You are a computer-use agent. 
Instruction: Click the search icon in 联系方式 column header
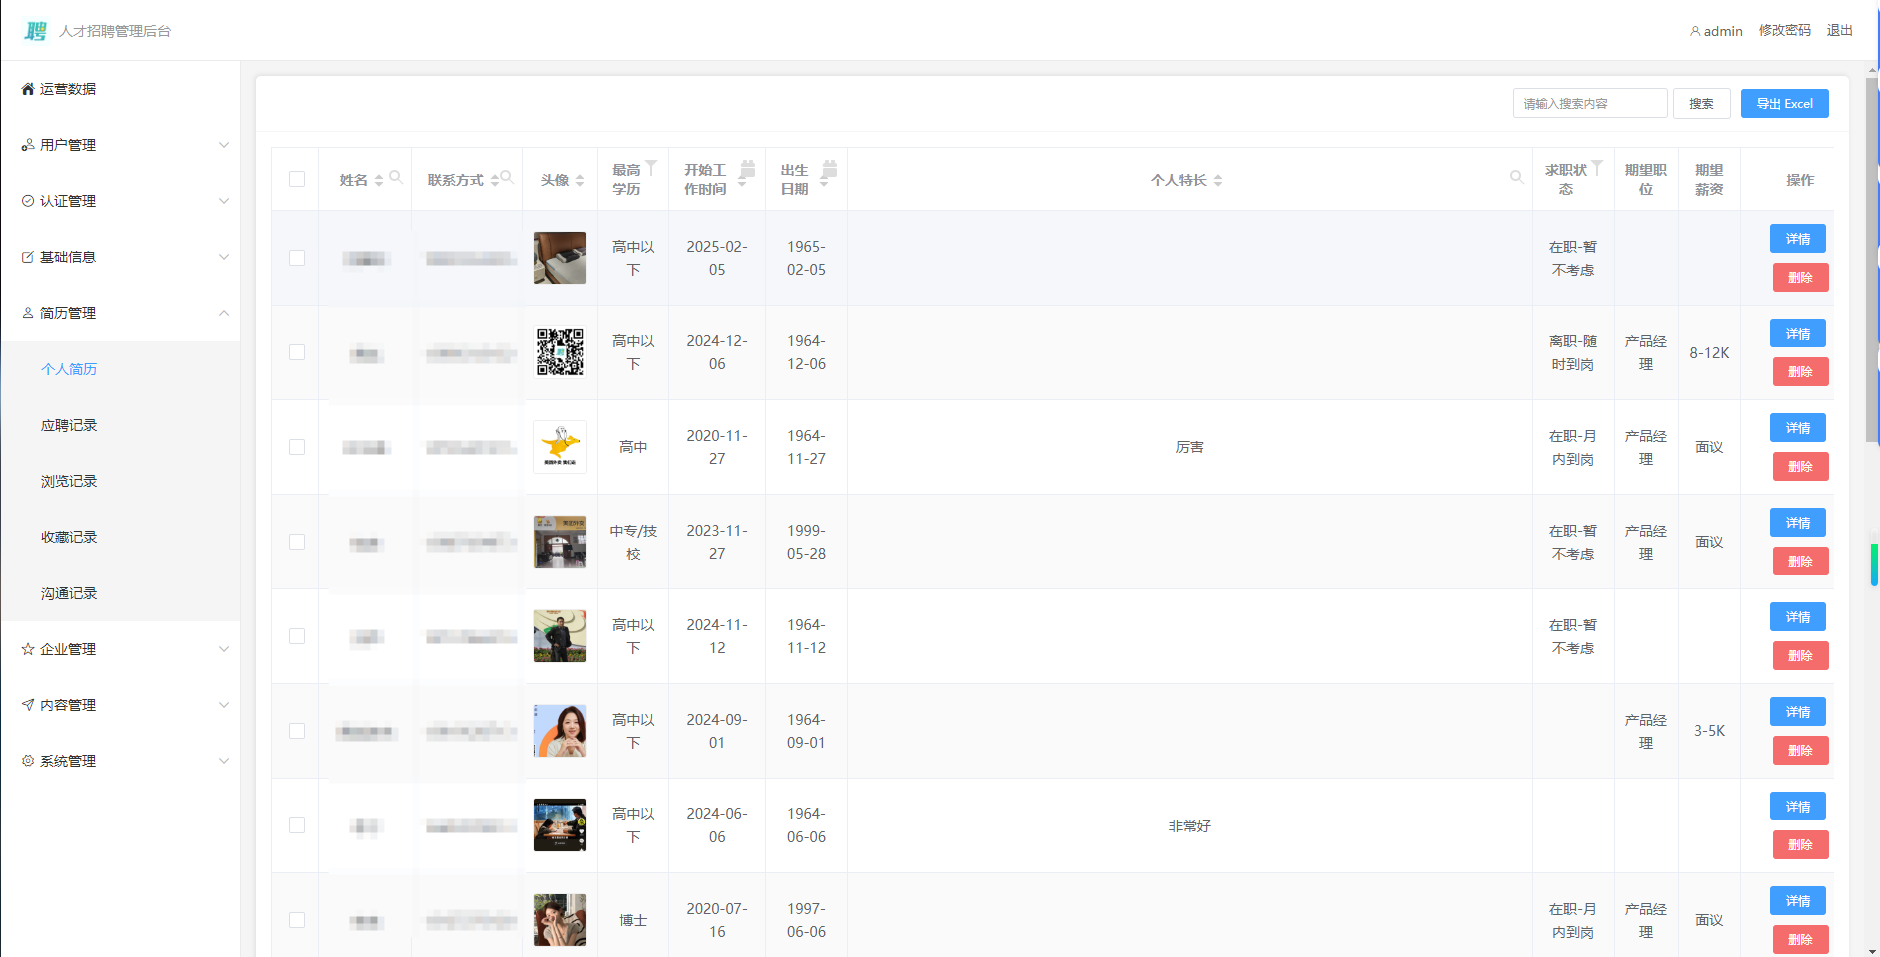tap(507, 177)
